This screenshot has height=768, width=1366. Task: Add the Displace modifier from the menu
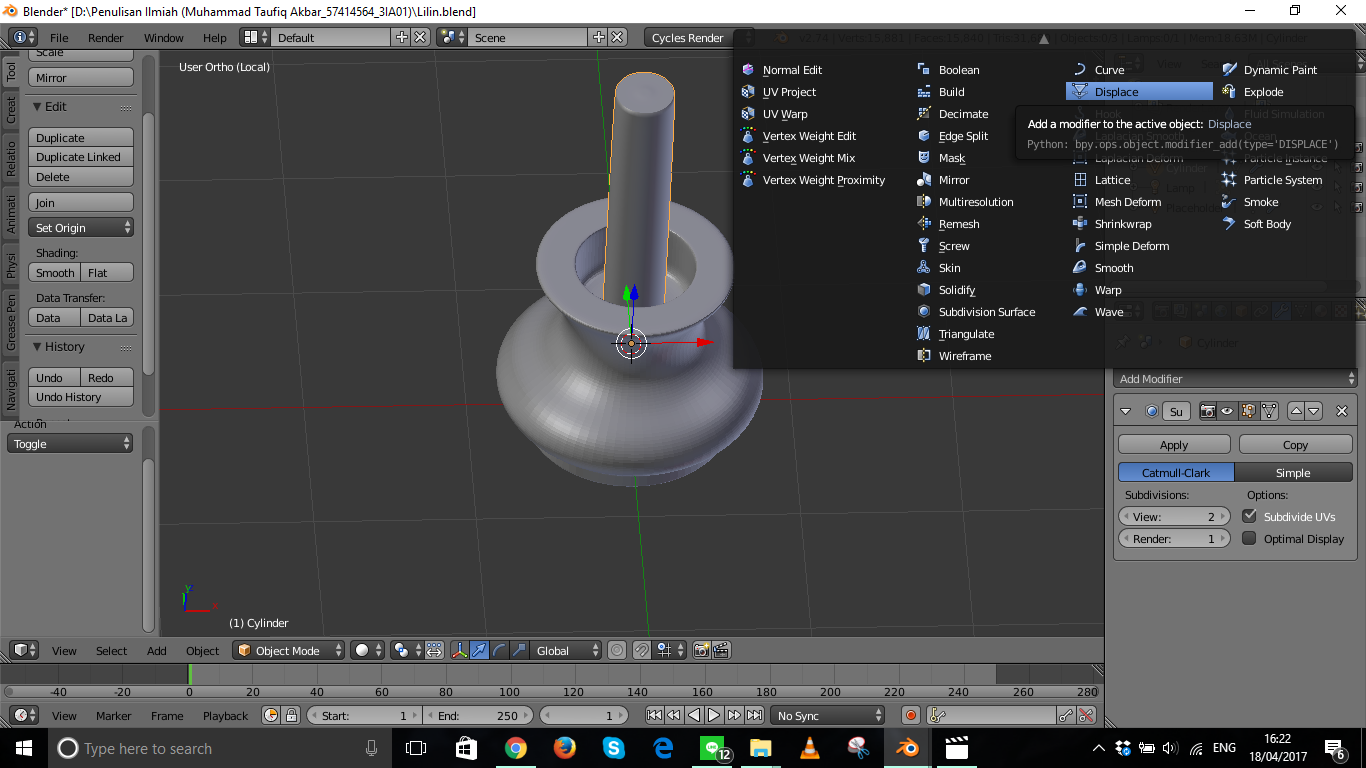(x=1139, y=92)
